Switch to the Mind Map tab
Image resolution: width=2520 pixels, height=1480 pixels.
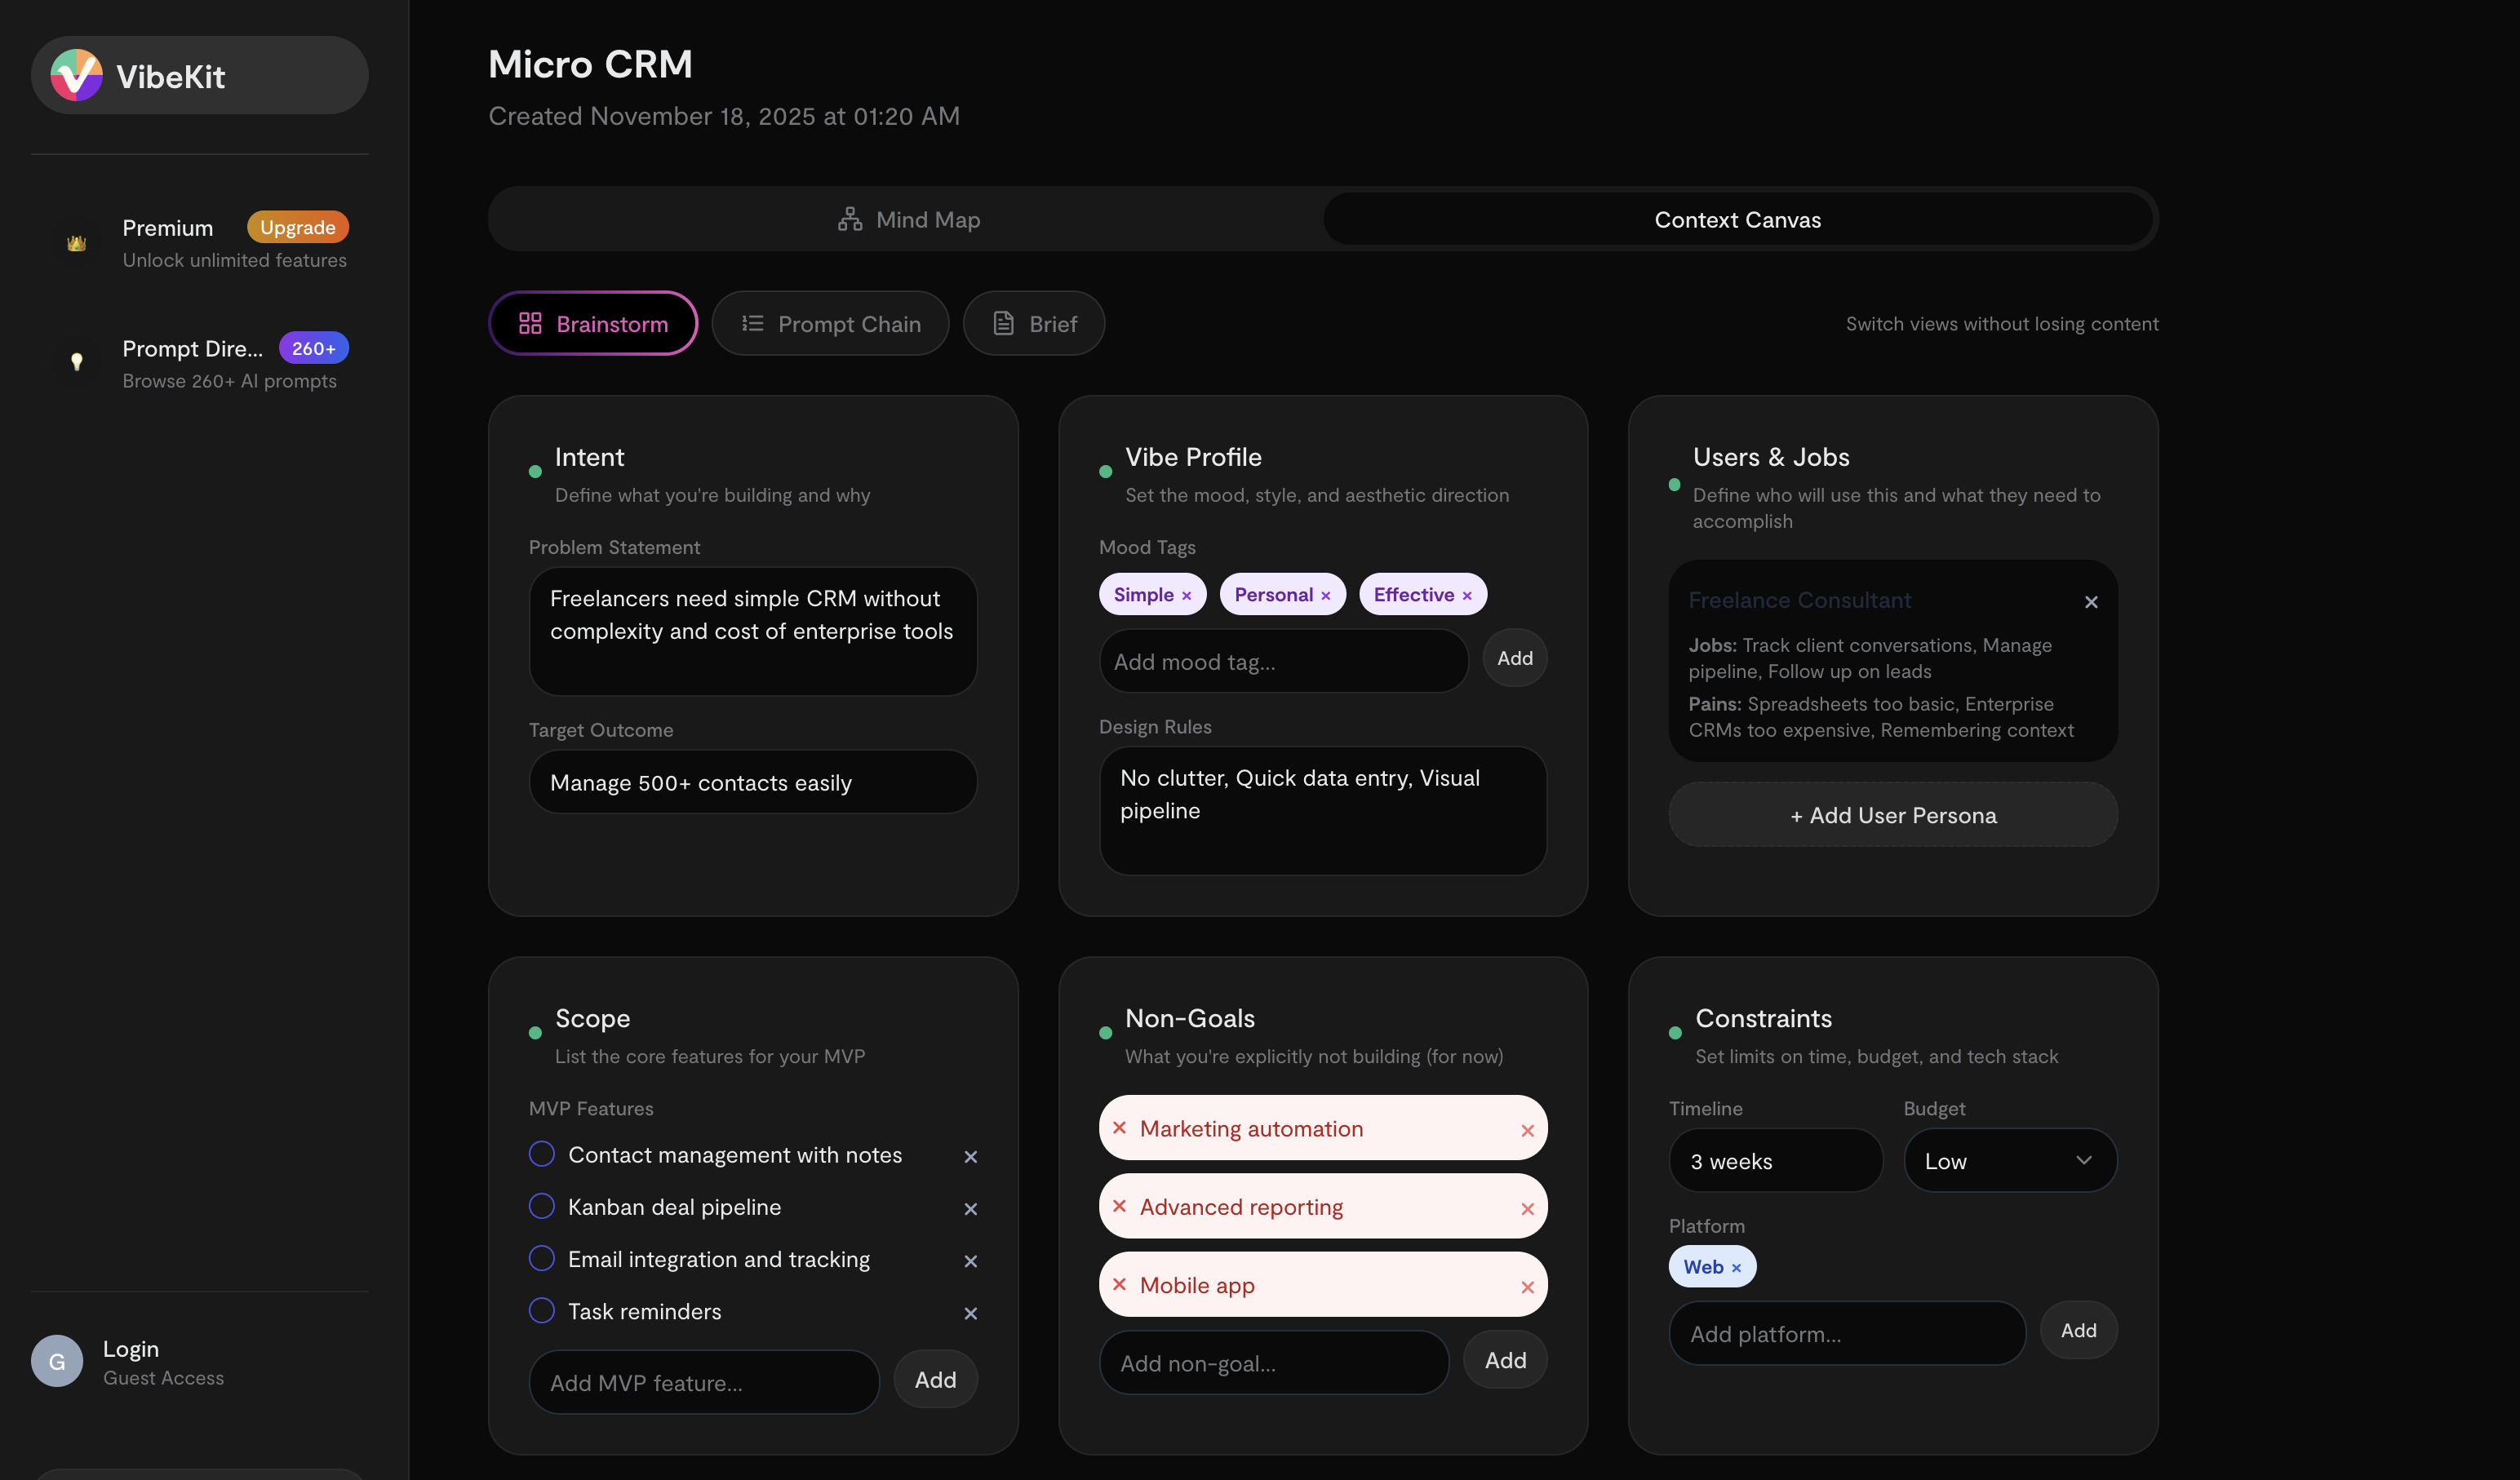click(x=907, y=219)
